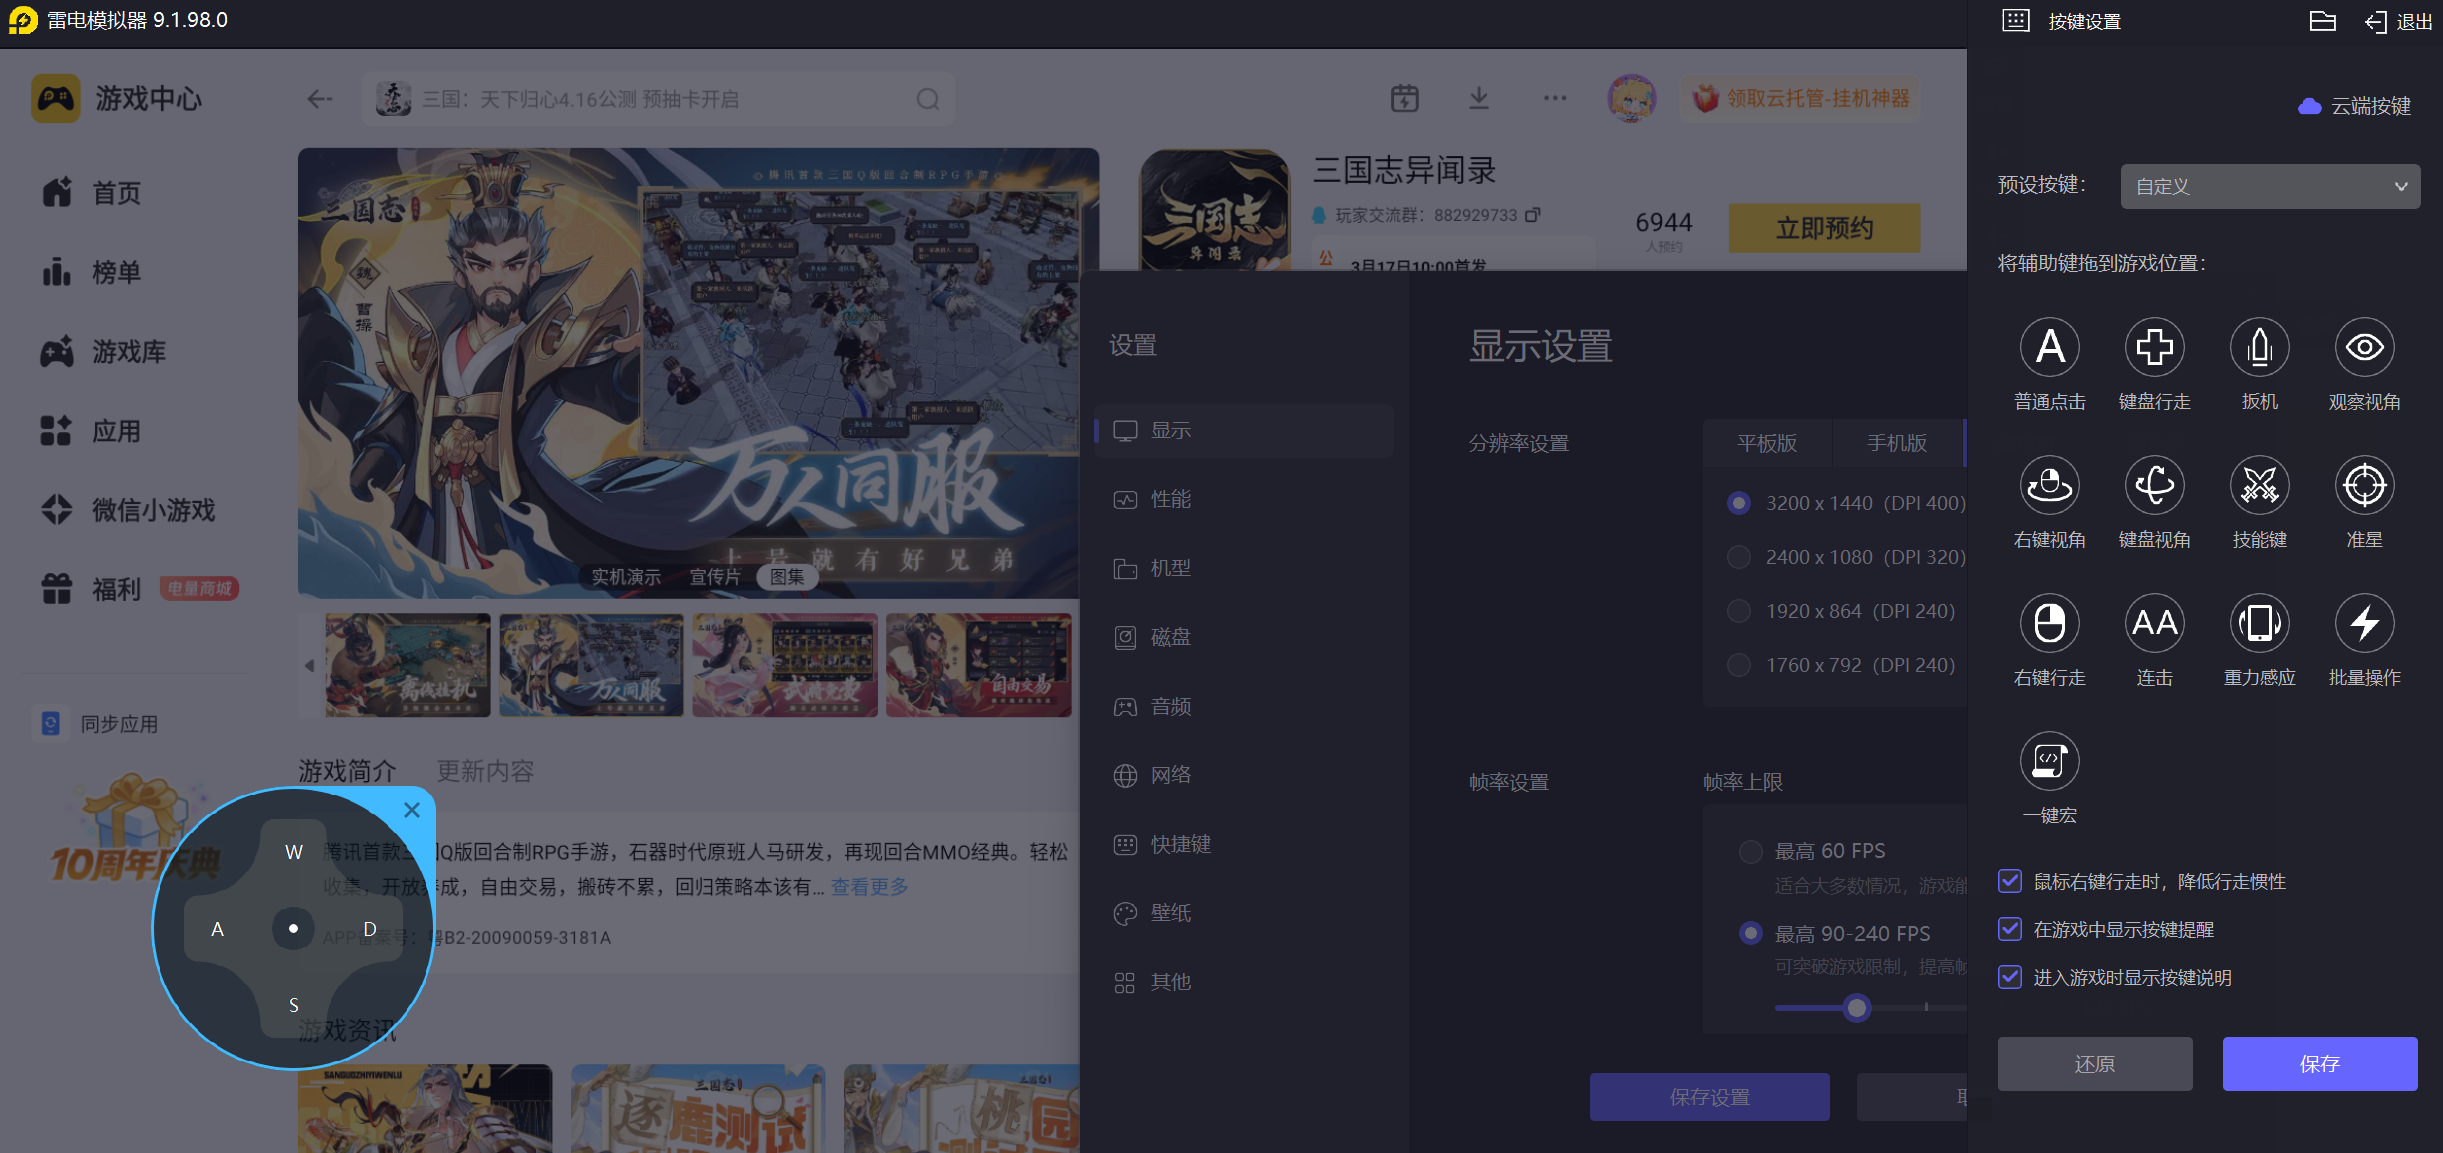This screenshot has width=2443, height=1153.
Task: Click 退出 to exit key settings
Action: click(x=2400, y=22)
